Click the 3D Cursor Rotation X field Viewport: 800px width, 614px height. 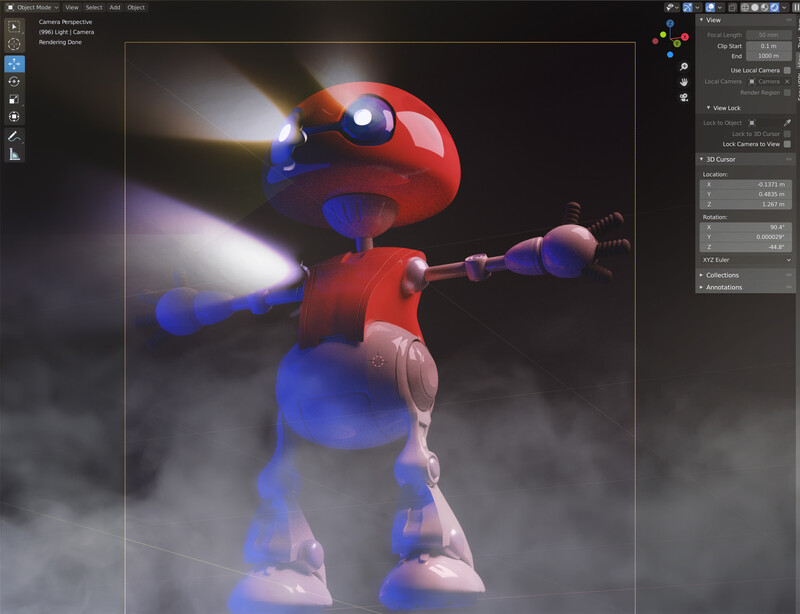click(x=746, y=227)
